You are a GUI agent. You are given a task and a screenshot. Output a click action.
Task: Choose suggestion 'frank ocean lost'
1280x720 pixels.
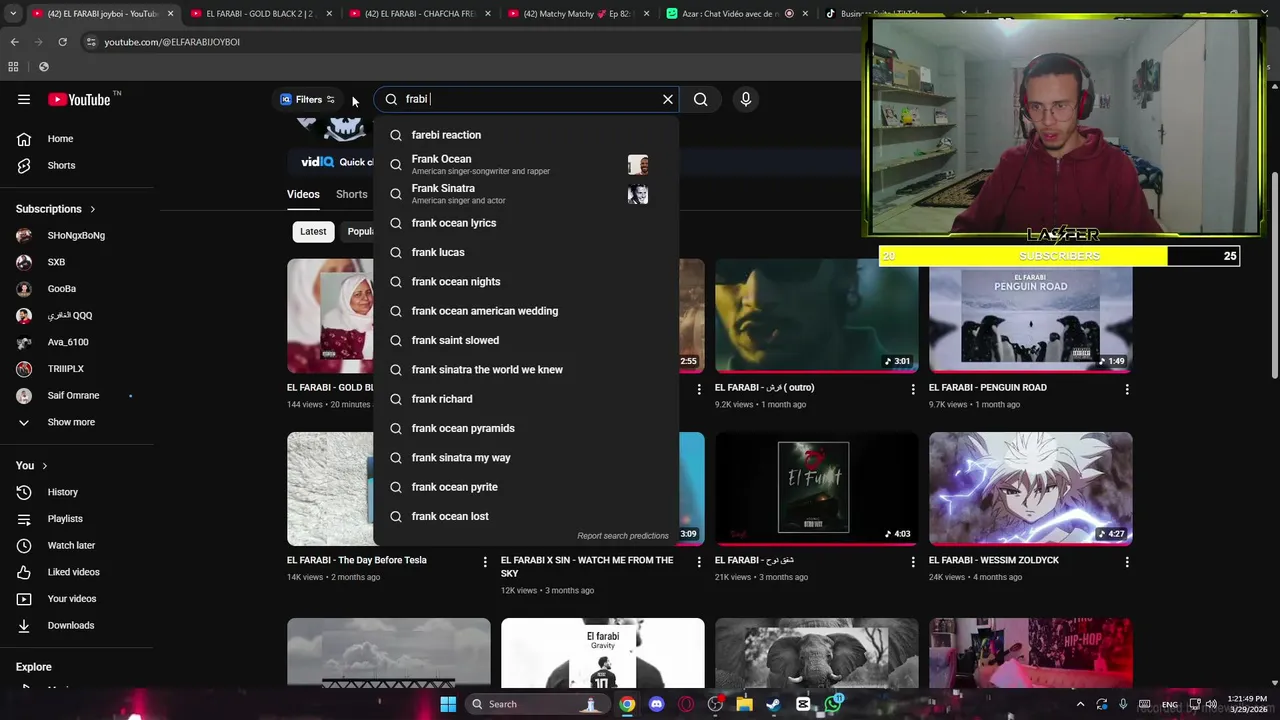click(x=526, y=516)
